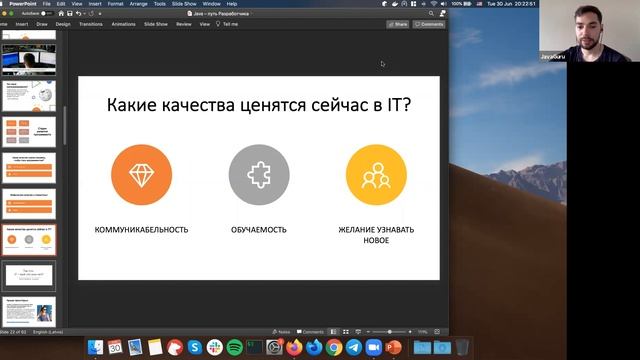The height and width of the screenshot is (360, 640).
Task: Click the Save disk icon
Action: coord(70,13)
